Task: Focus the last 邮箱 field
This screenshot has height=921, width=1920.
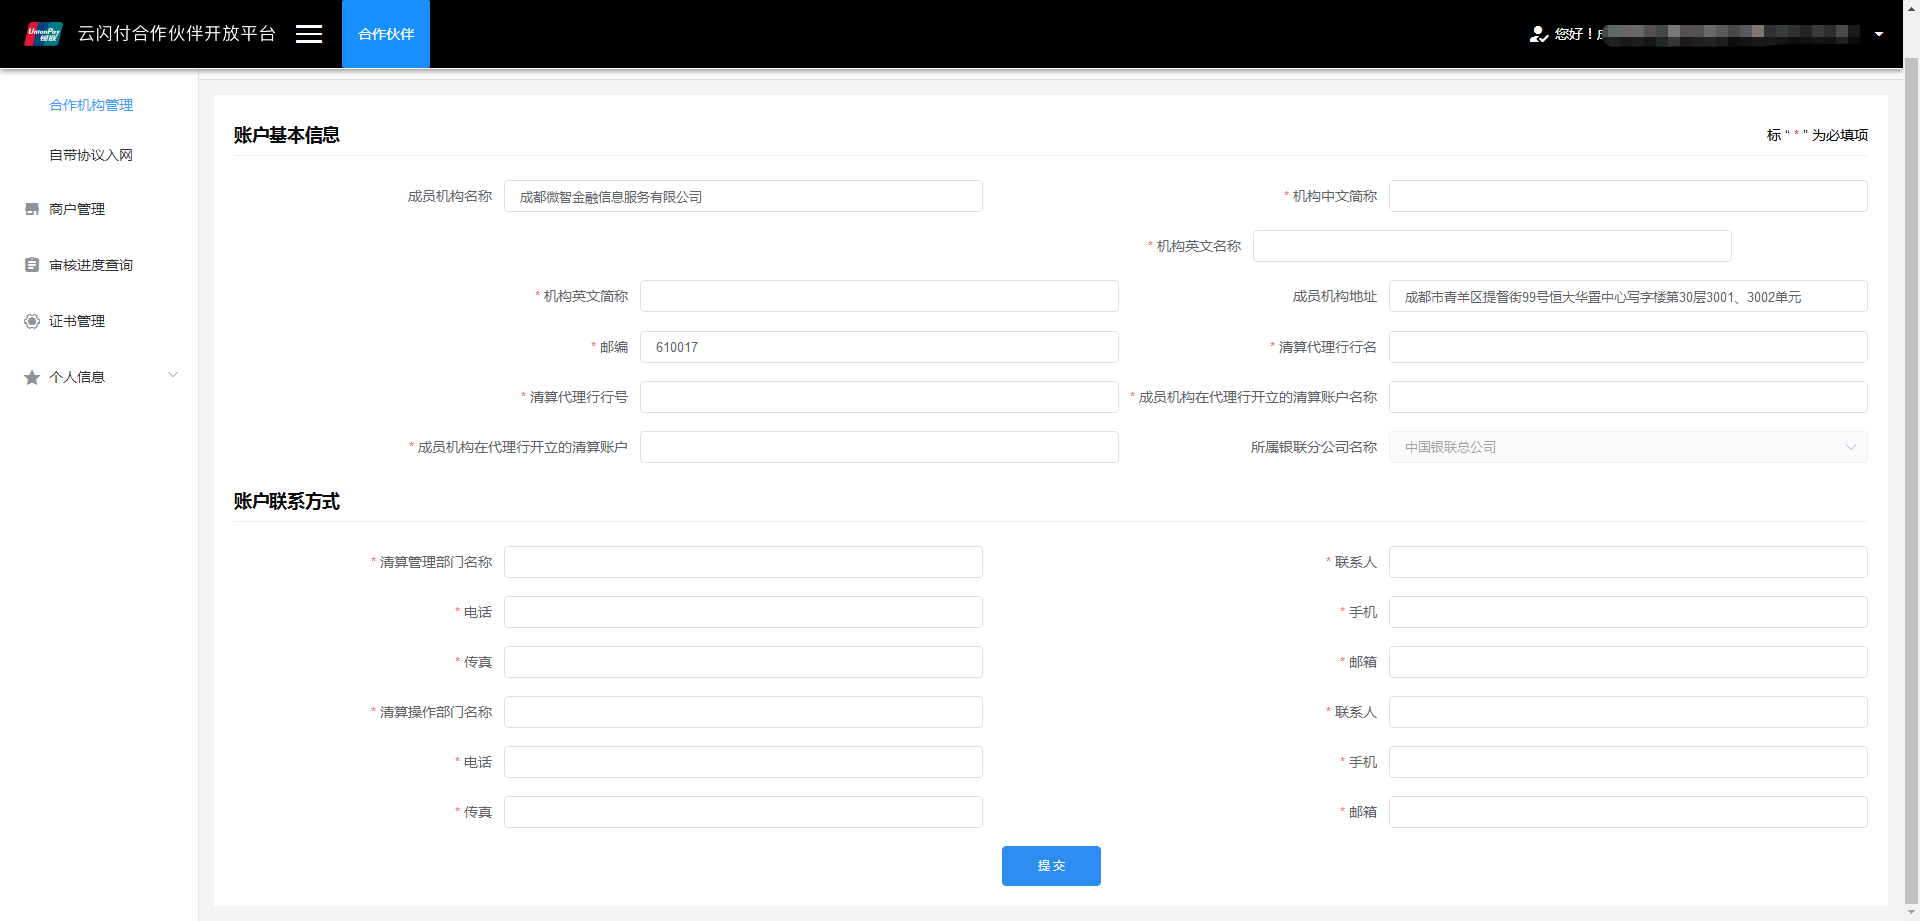Action: 1628,812
